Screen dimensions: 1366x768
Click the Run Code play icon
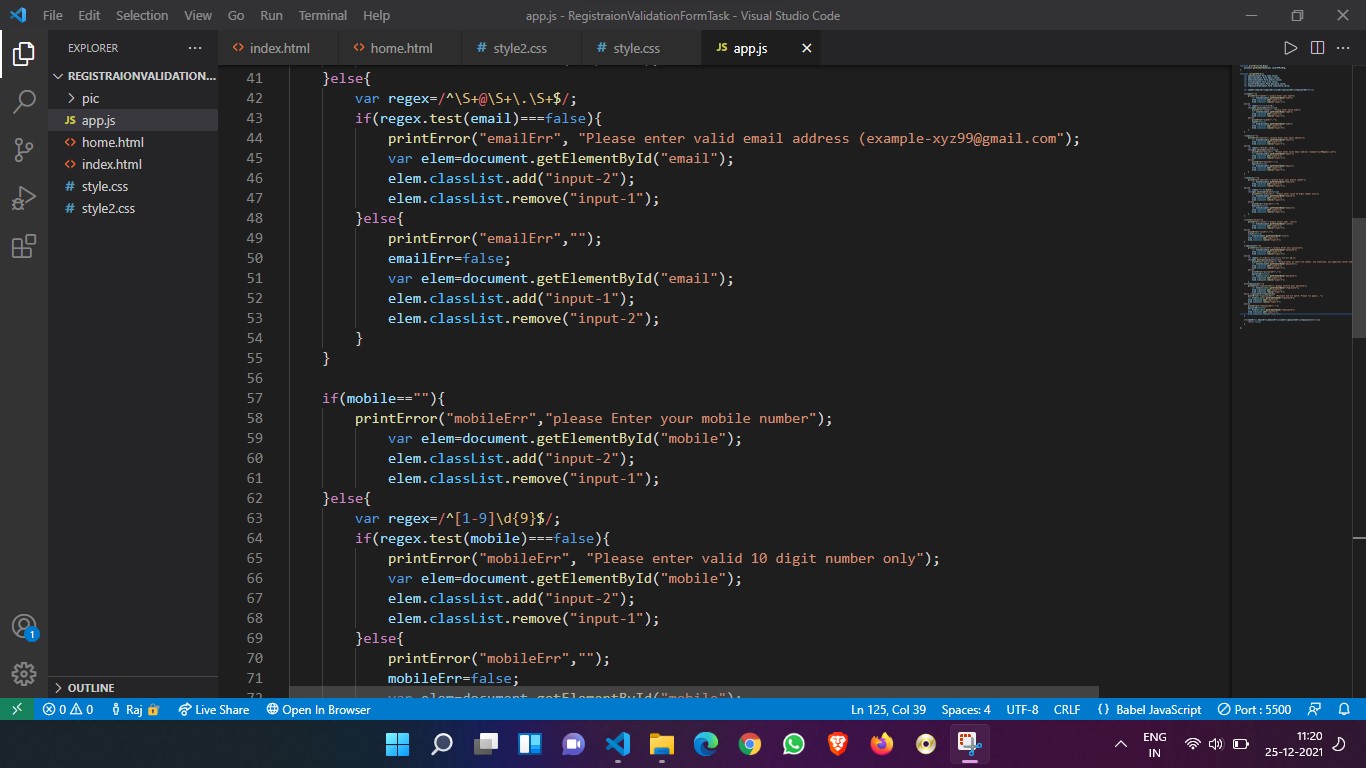[1290, 48]
